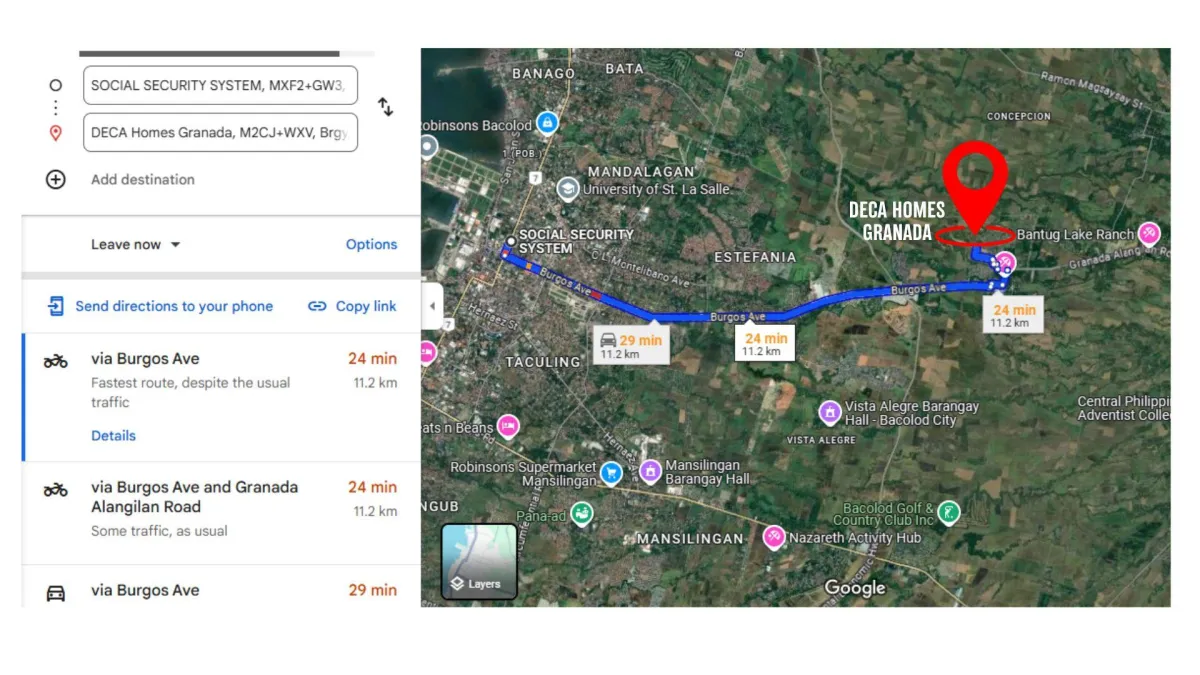Click the SOCIAL SECURITY SYSTEM origin field
The width and height of the screenshot is (1200, 675).
click(x=220, y=86)
